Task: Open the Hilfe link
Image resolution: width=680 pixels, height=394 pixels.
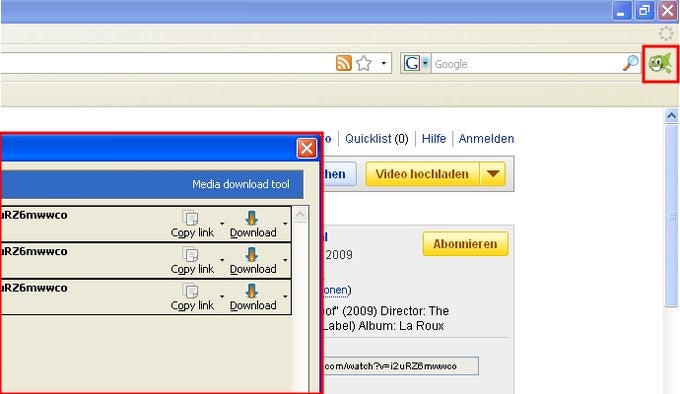Action: (434, 139)
